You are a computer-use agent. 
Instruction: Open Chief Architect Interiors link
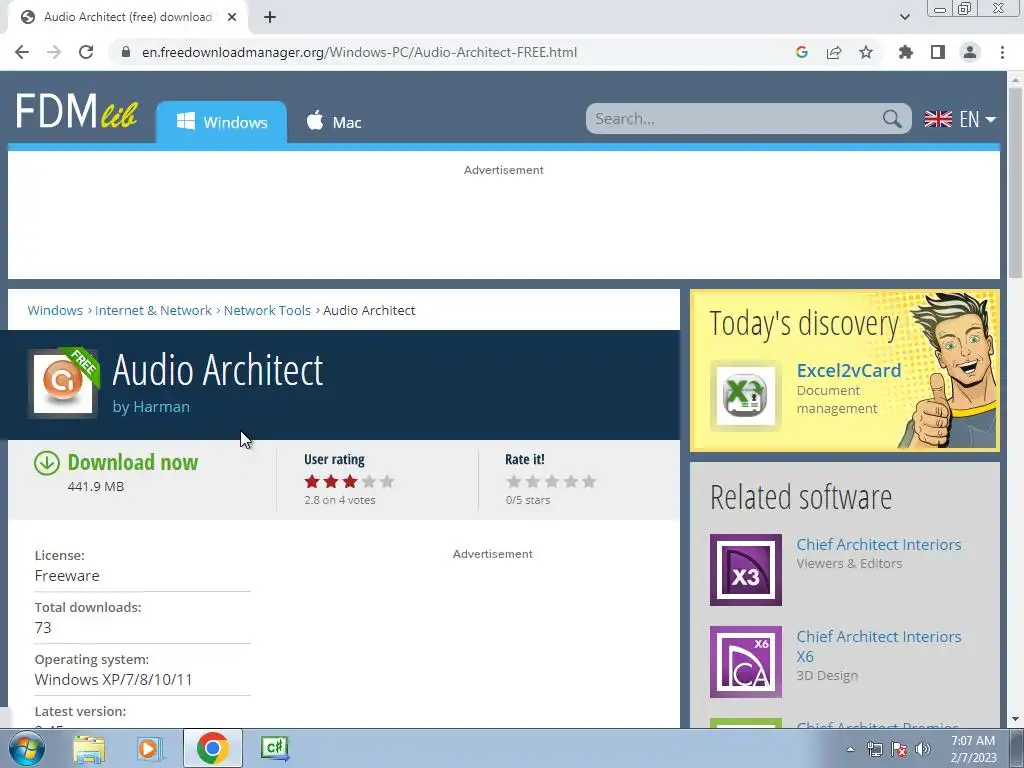878,544
